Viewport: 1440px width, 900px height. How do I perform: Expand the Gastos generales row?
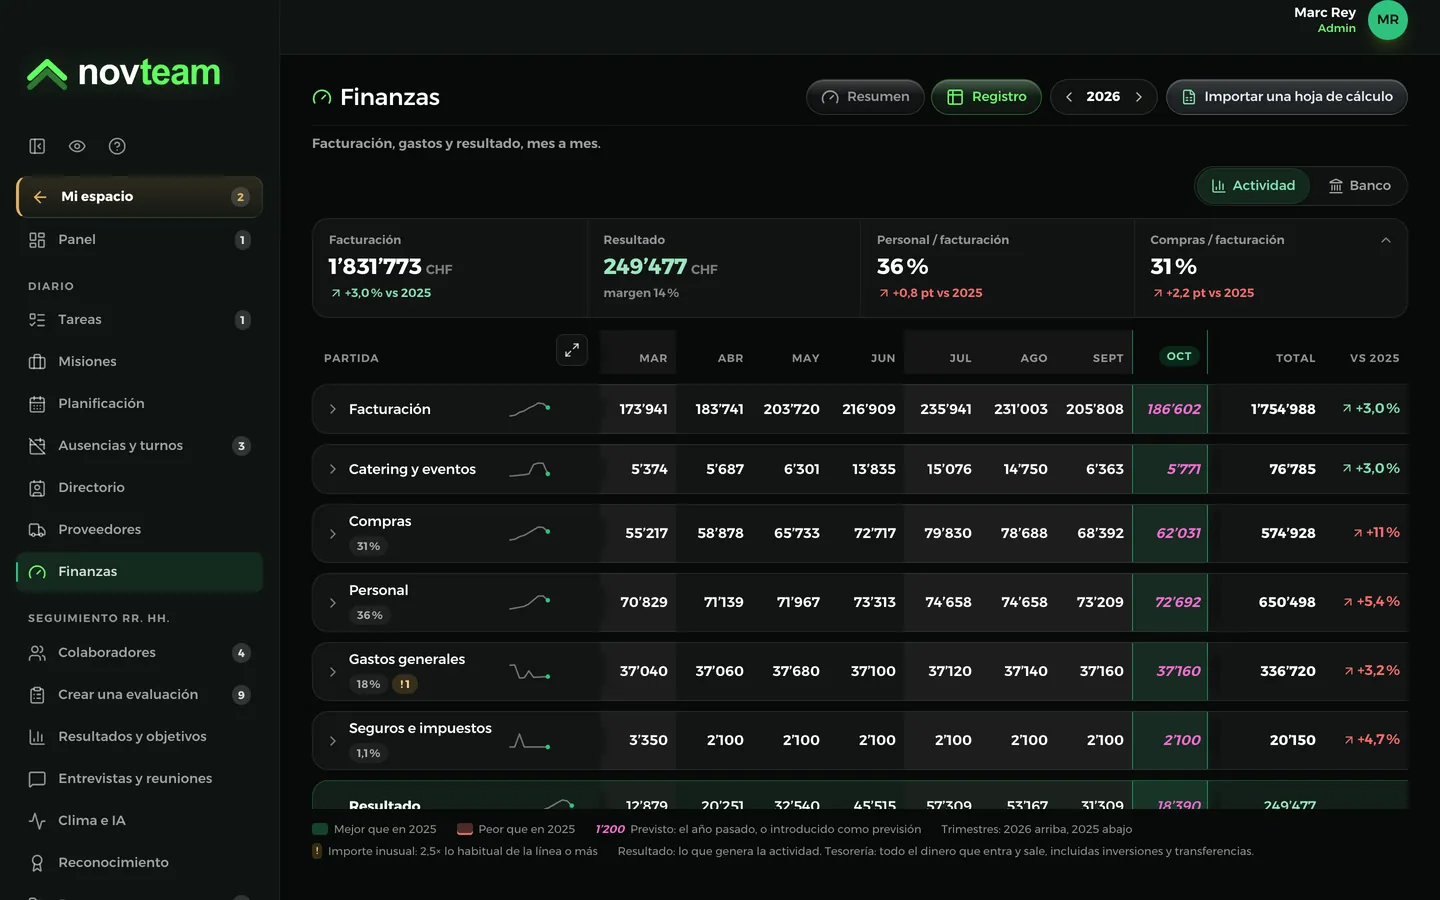(x=333, y=672)
